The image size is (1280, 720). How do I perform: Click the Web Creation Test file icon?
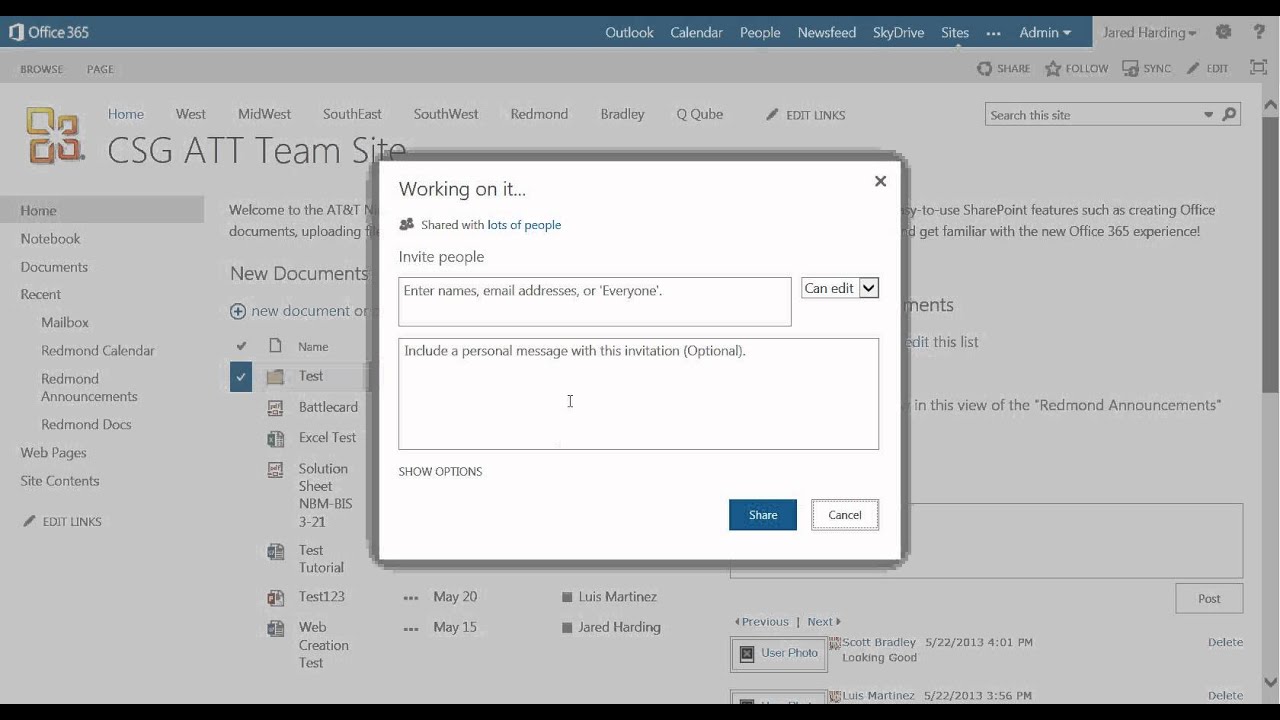click(275, 628)
